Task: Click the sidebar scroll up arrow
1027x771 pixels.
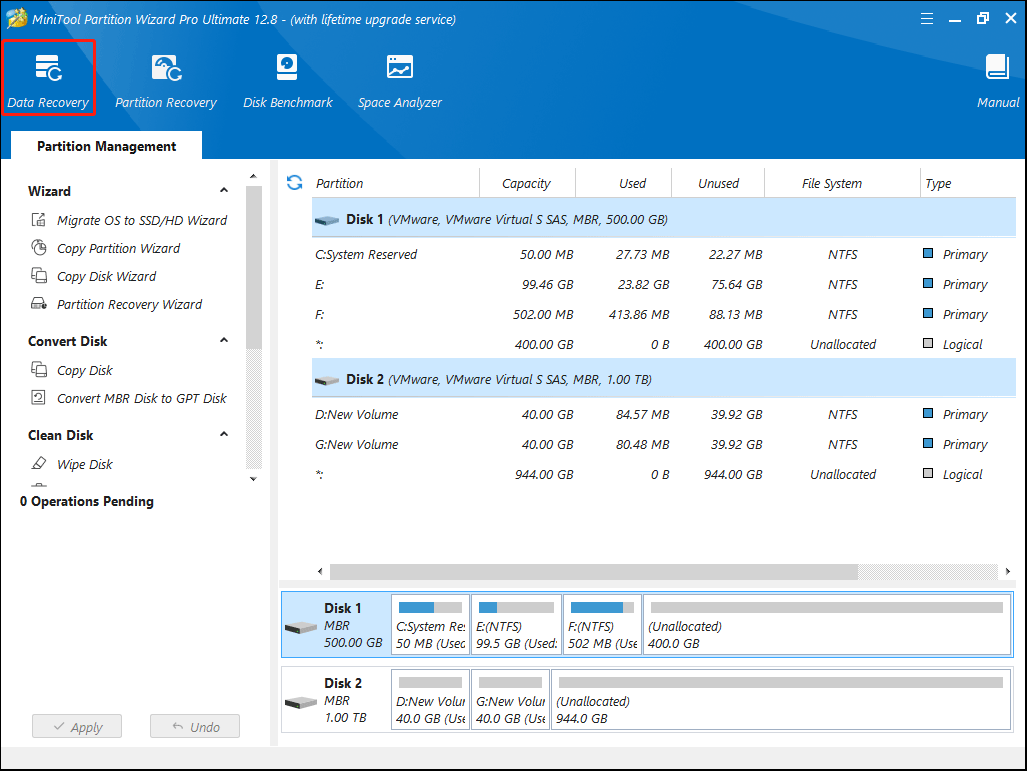Action: tap(253, 176)
